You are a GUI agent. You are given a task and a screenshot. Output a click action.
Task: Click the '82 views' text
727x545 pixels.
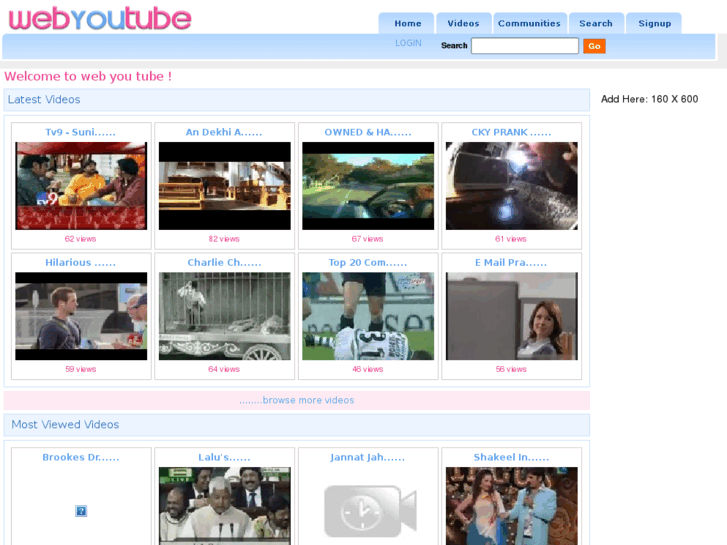tap(224, 239)
